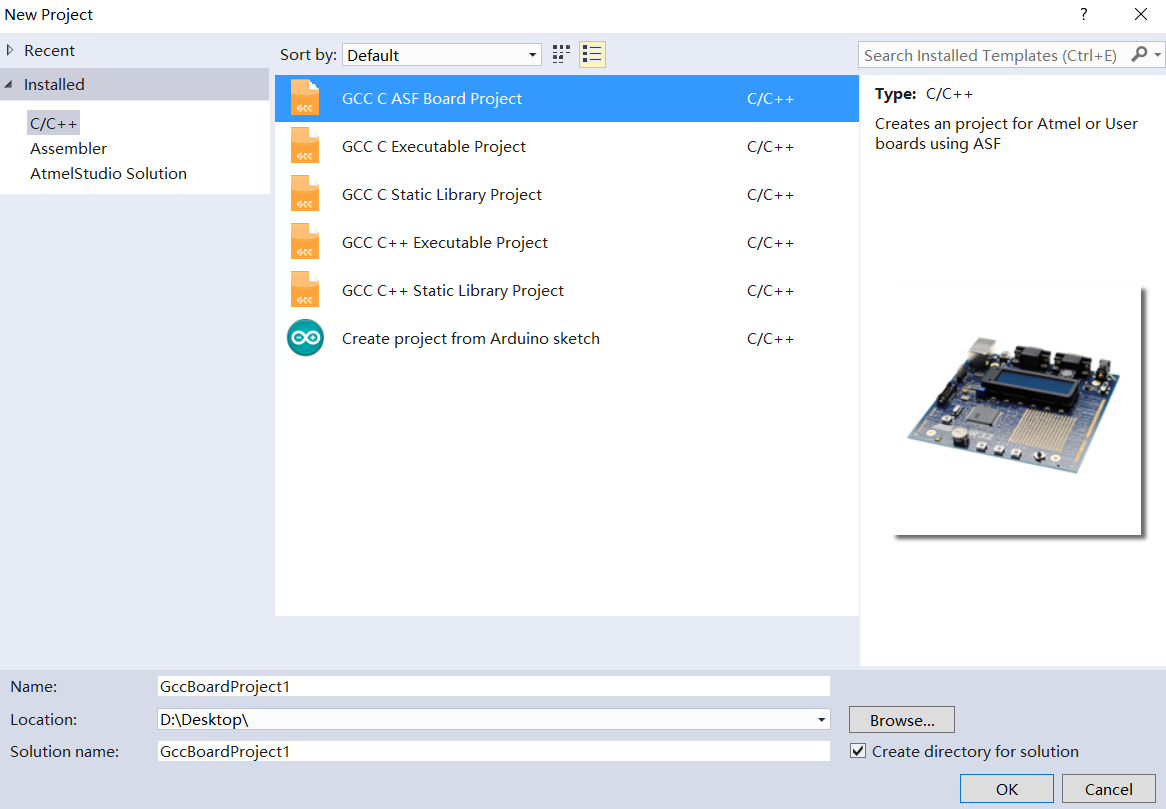This screenshot has height=809, width=1166.
Task: Click the search magnifier icon
Action: [1138, 54]
